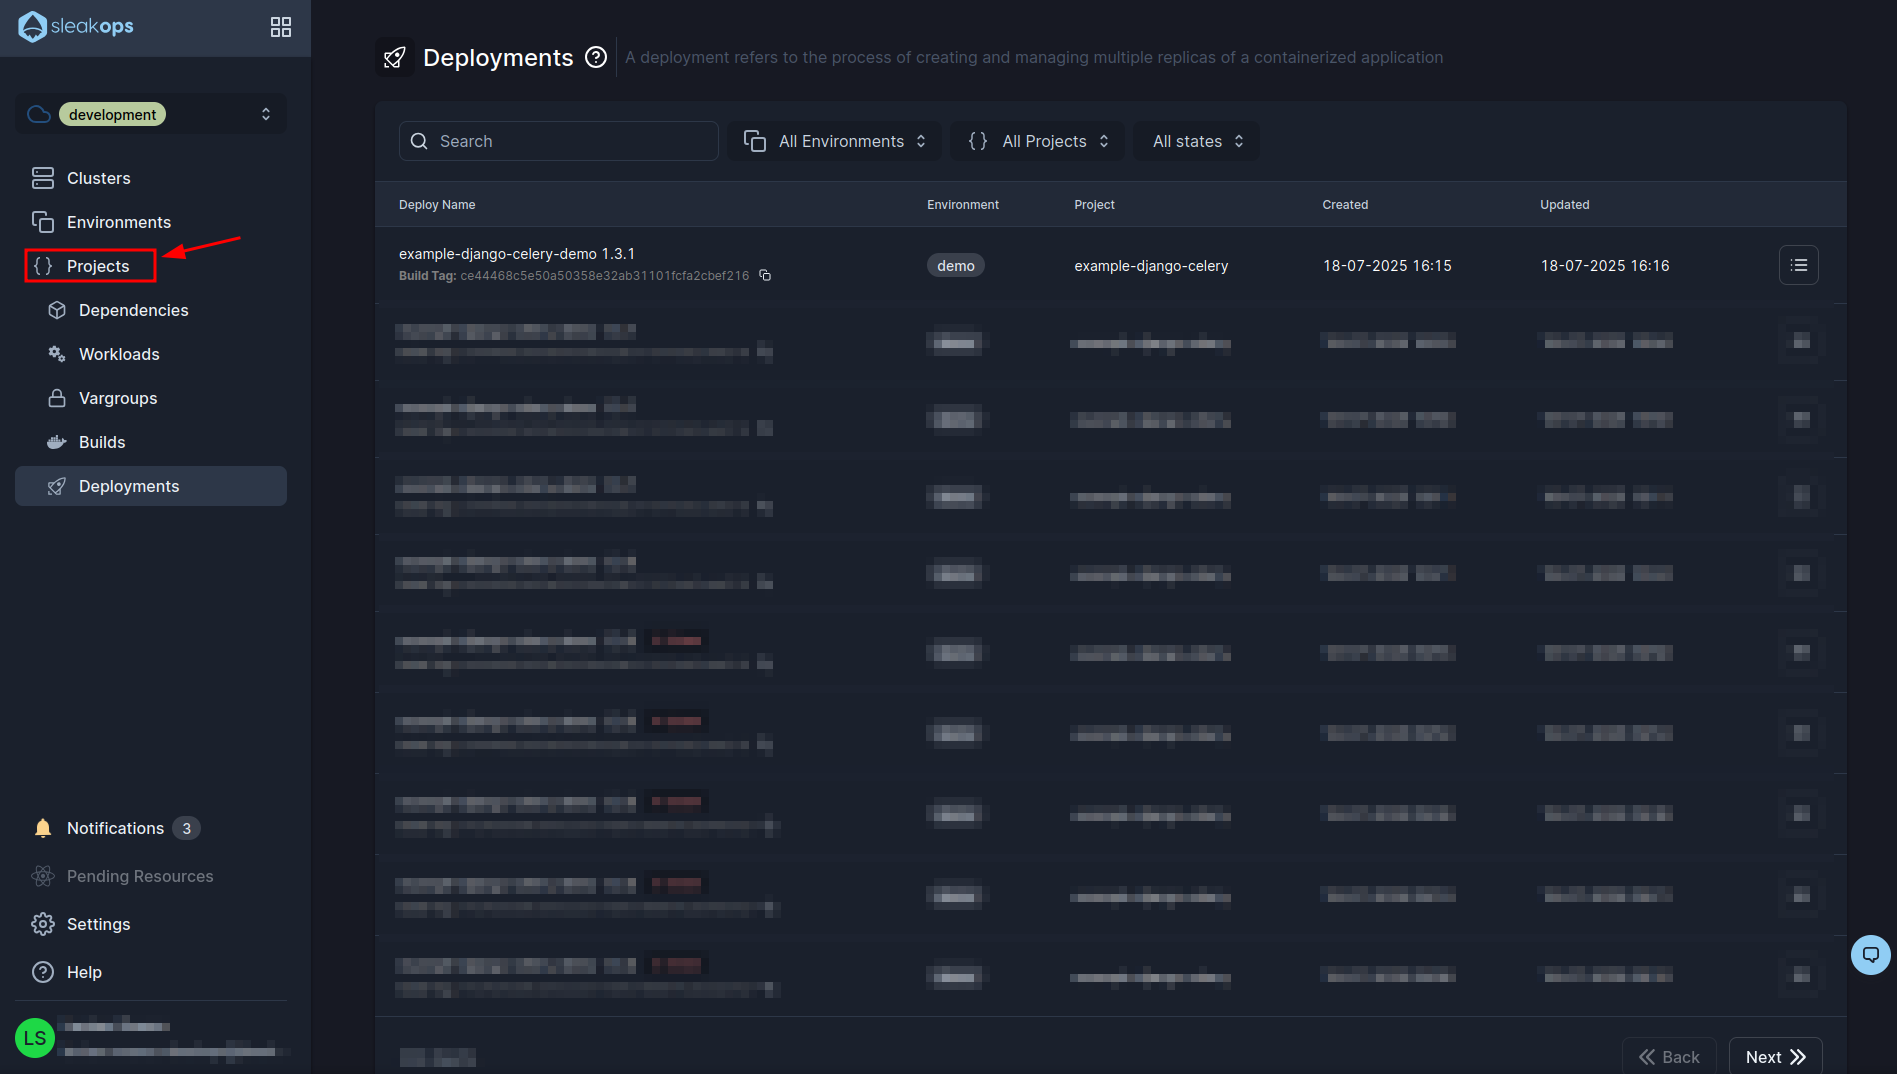Select Deployments in sidebar
Screen dimensions: 1897x1074
[x=151, y=486]
